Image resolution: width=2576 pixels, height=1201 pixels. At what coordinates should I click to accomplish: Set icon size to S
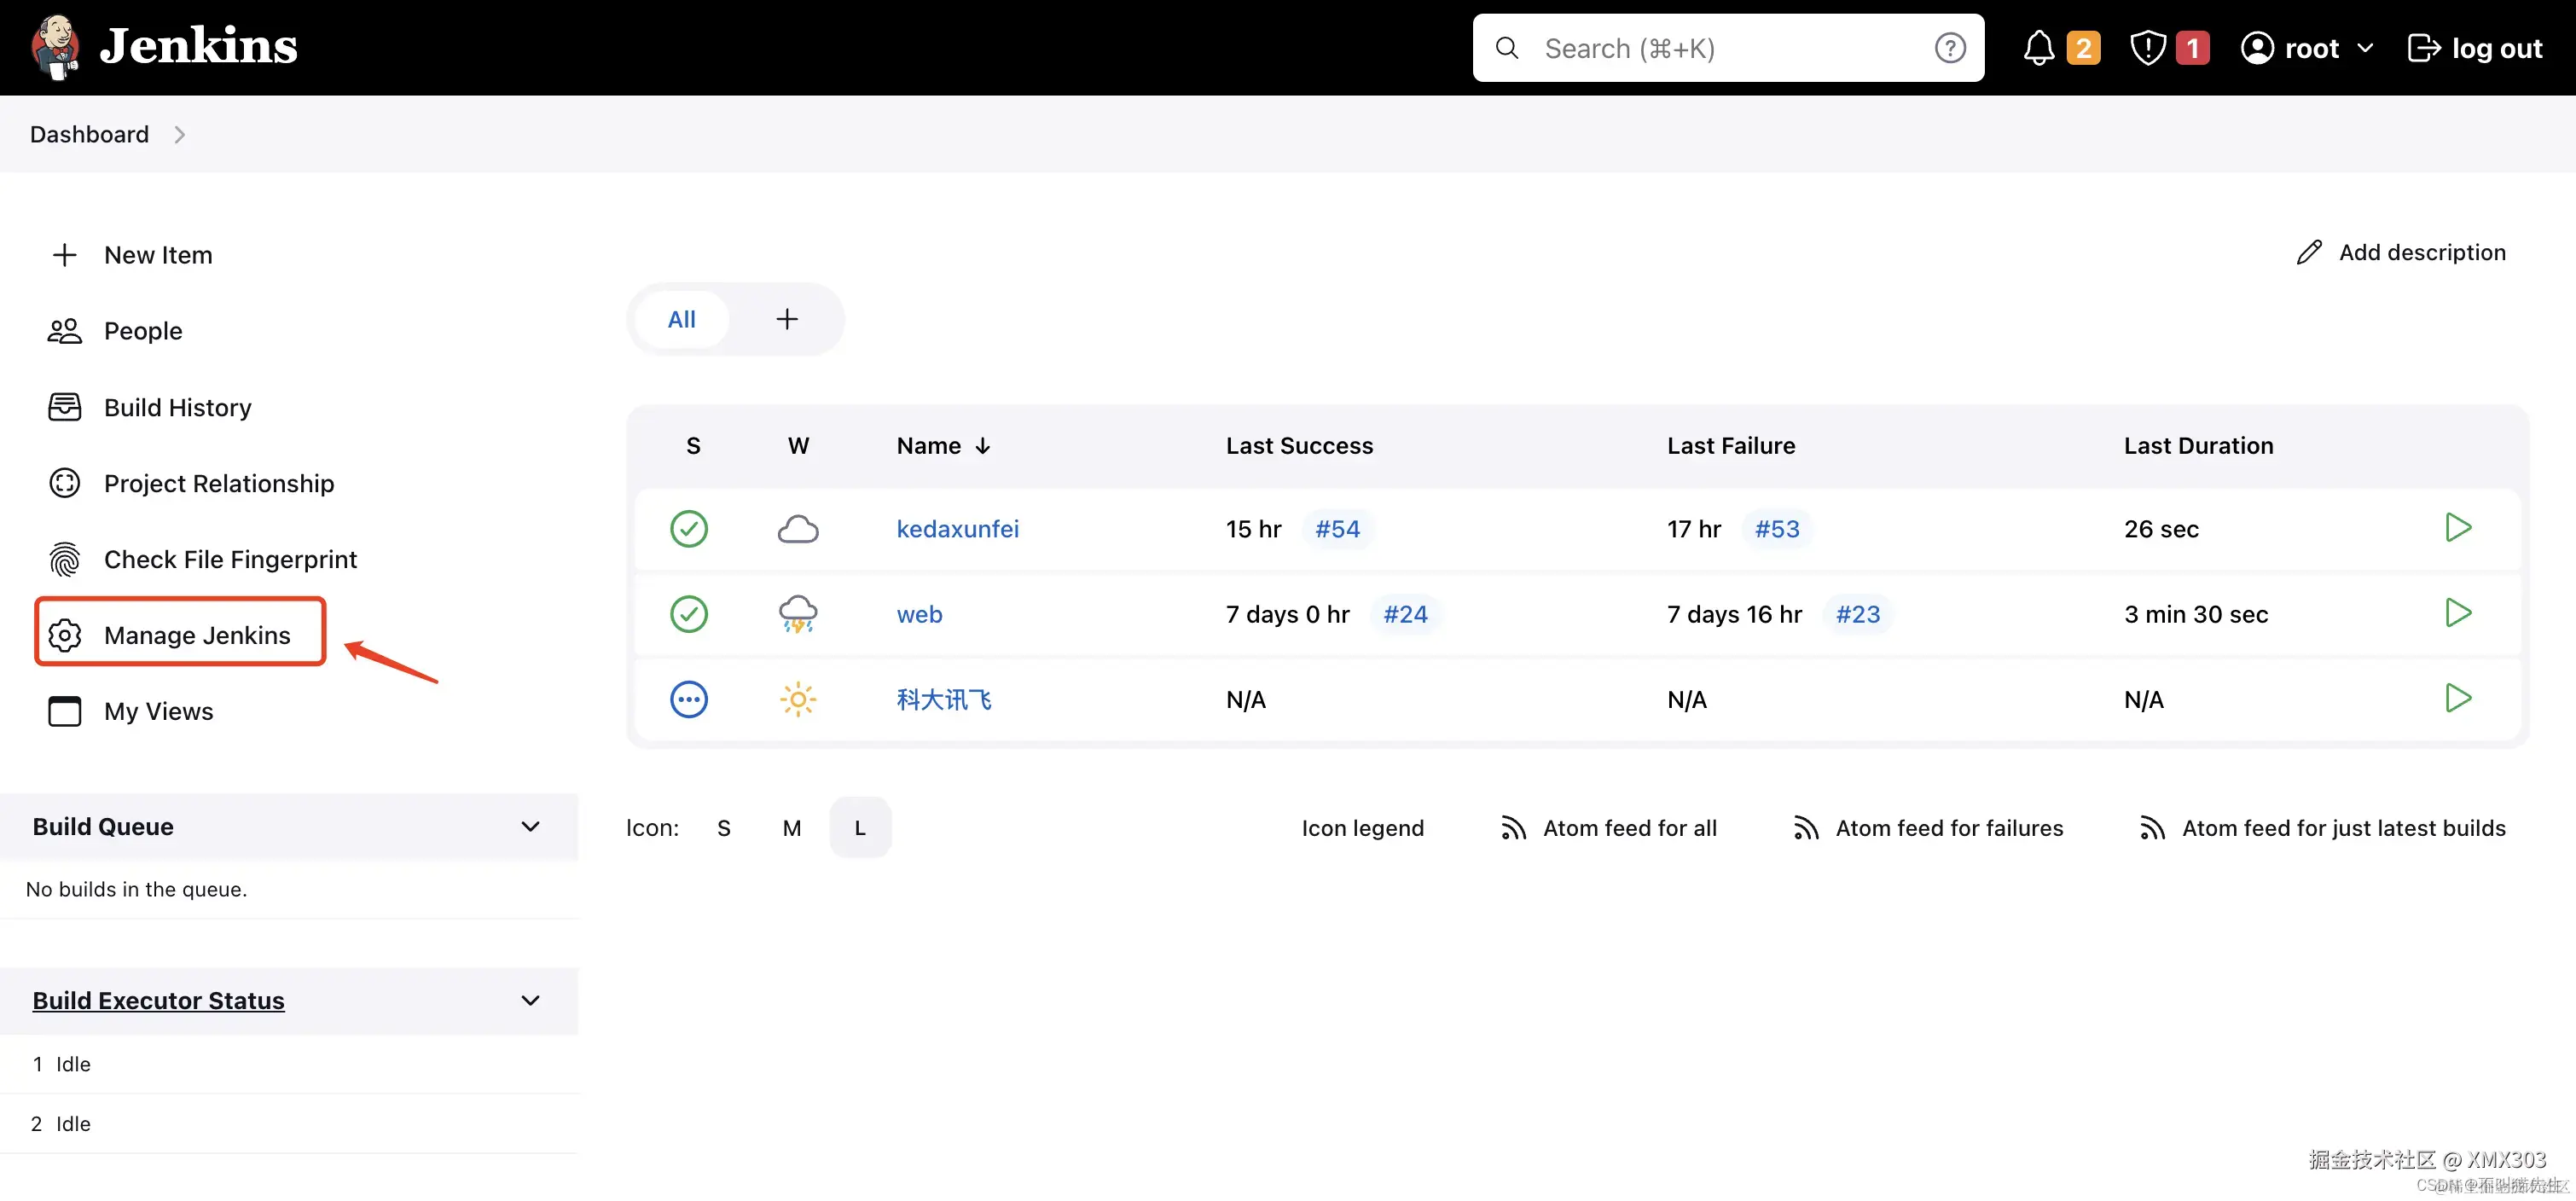tap(723, 828)
